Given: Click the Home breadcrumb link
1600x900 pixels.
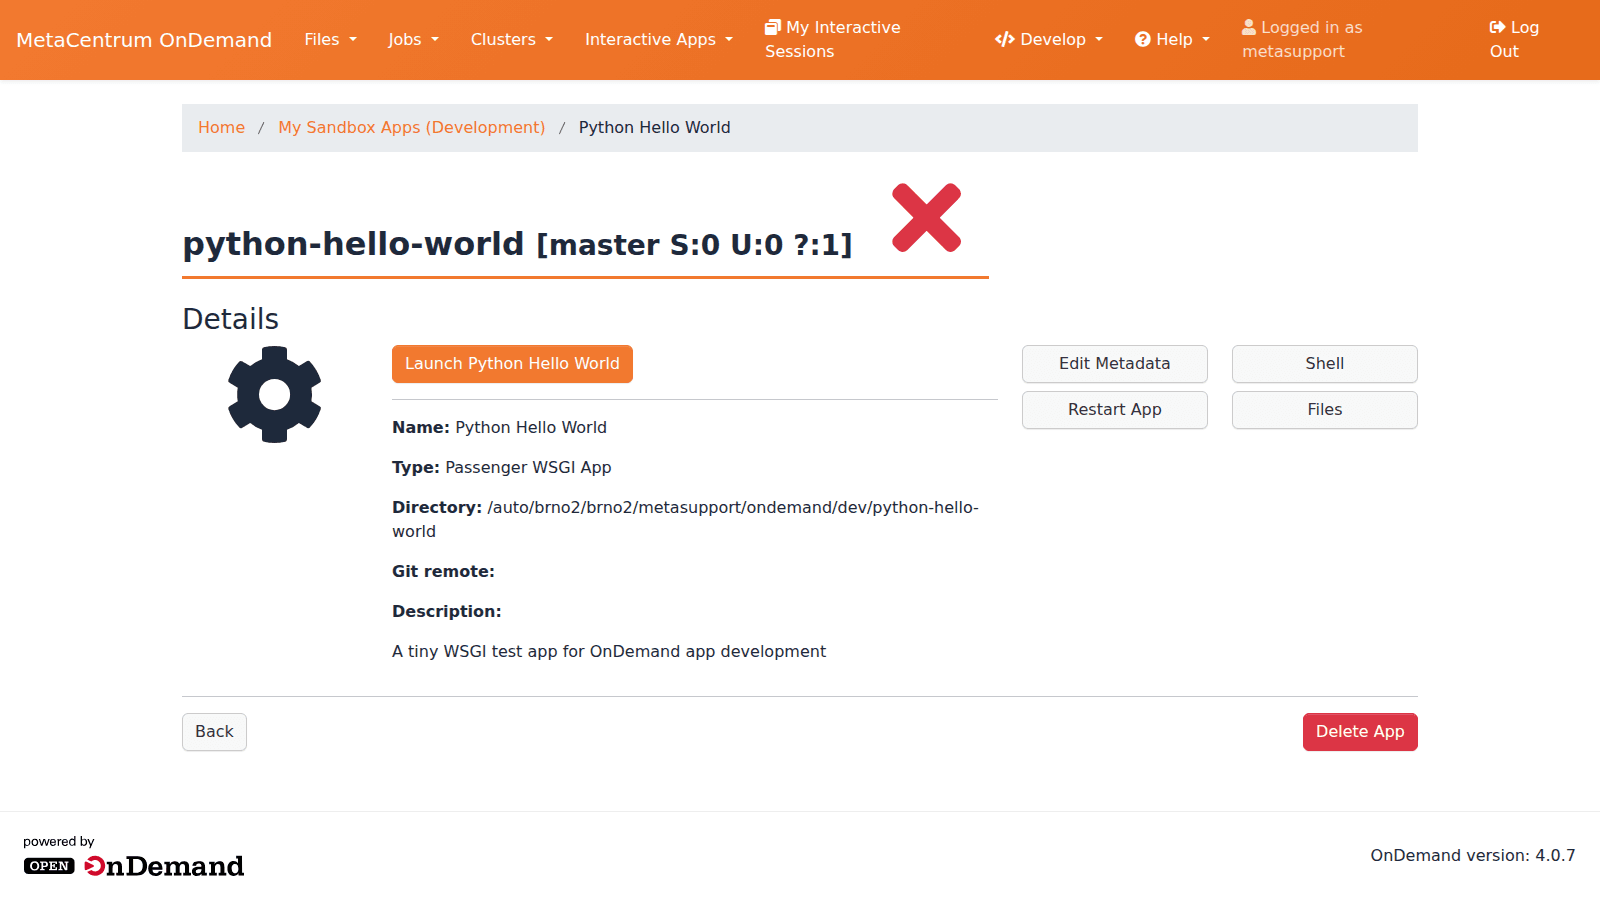Looking at the screenshot, I should point(221,127).
